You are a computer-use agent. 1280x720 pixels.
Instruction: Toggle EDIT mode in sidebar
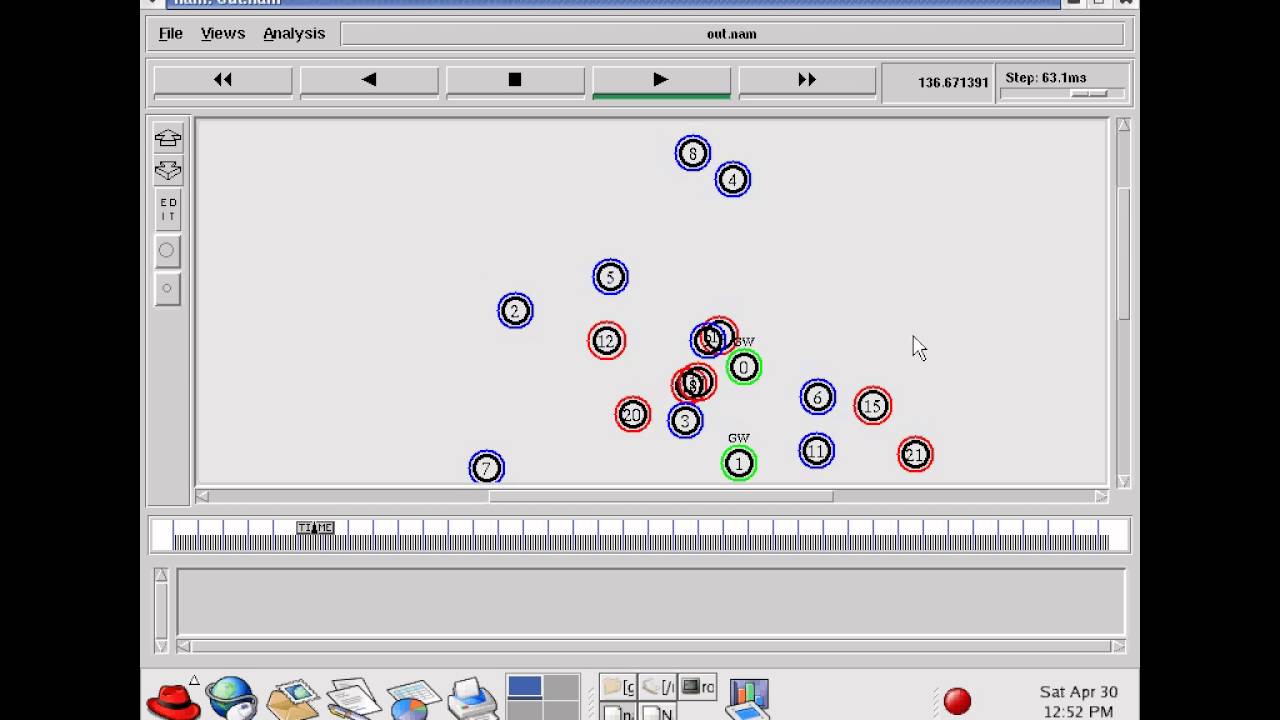(x=168, y=210)
